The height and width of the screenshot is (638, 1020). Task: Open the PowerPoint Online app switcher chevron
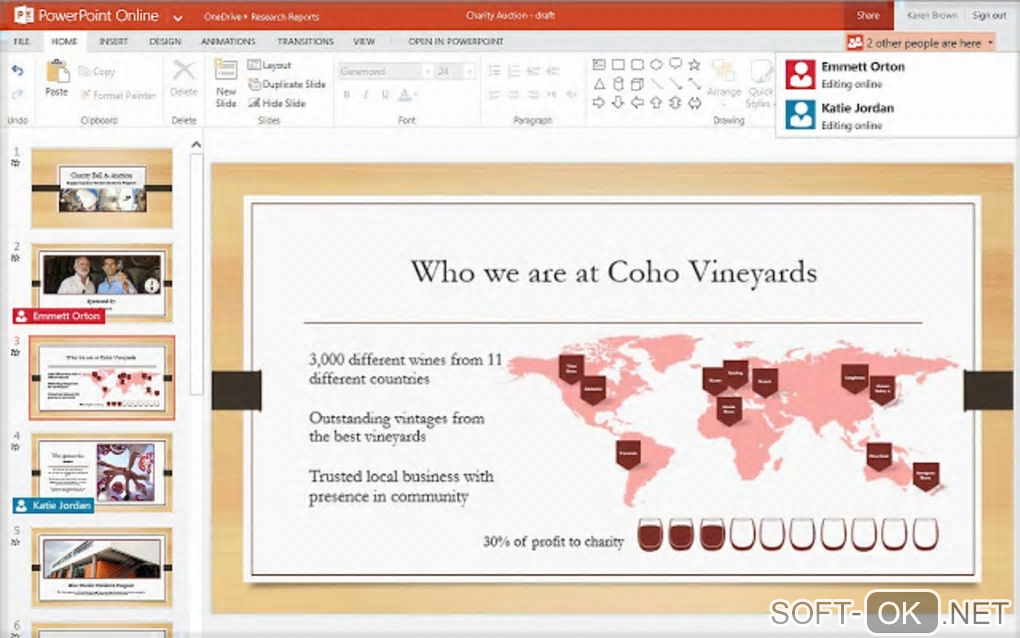177,18
